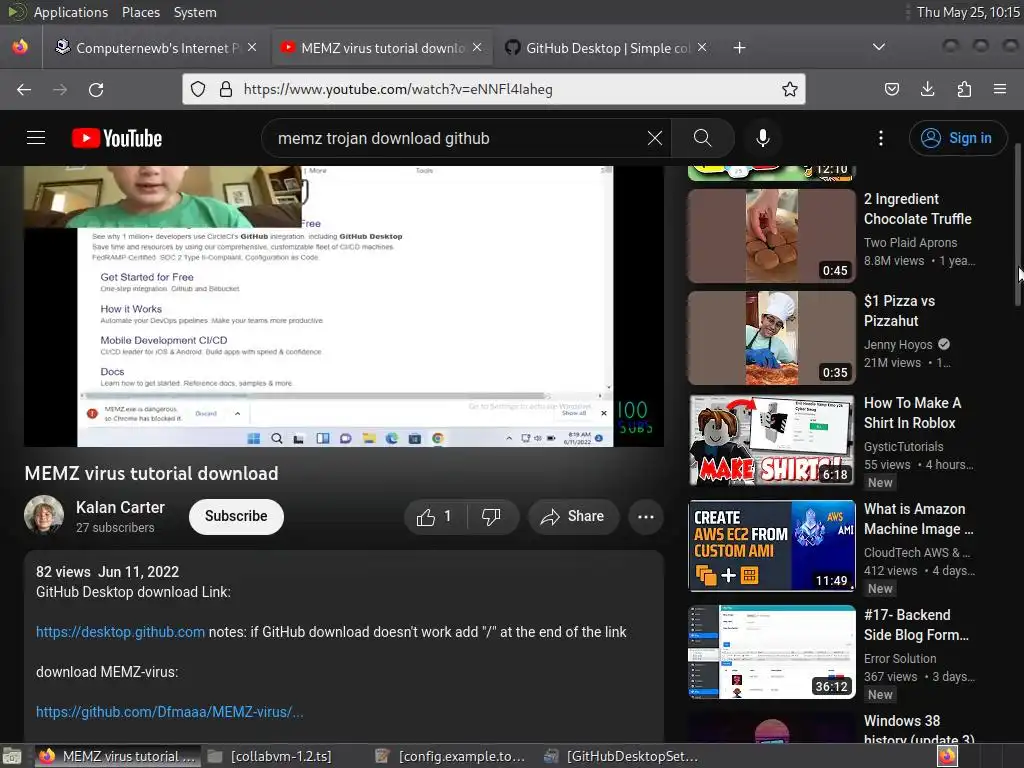Click the "What is Amazon Machine Image" title

pyautogui.click(x=919, y=519)
